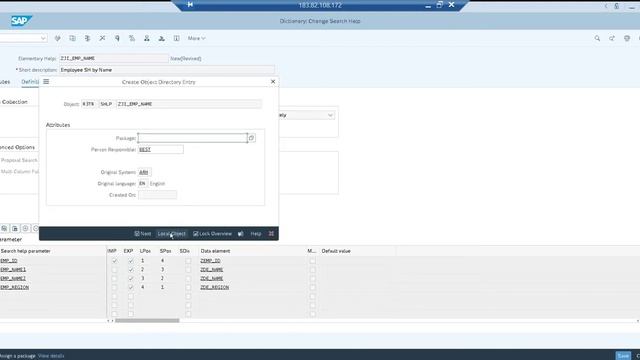Click the SAP logo
The image size is (640, 360).
click(x=21, y=21)
